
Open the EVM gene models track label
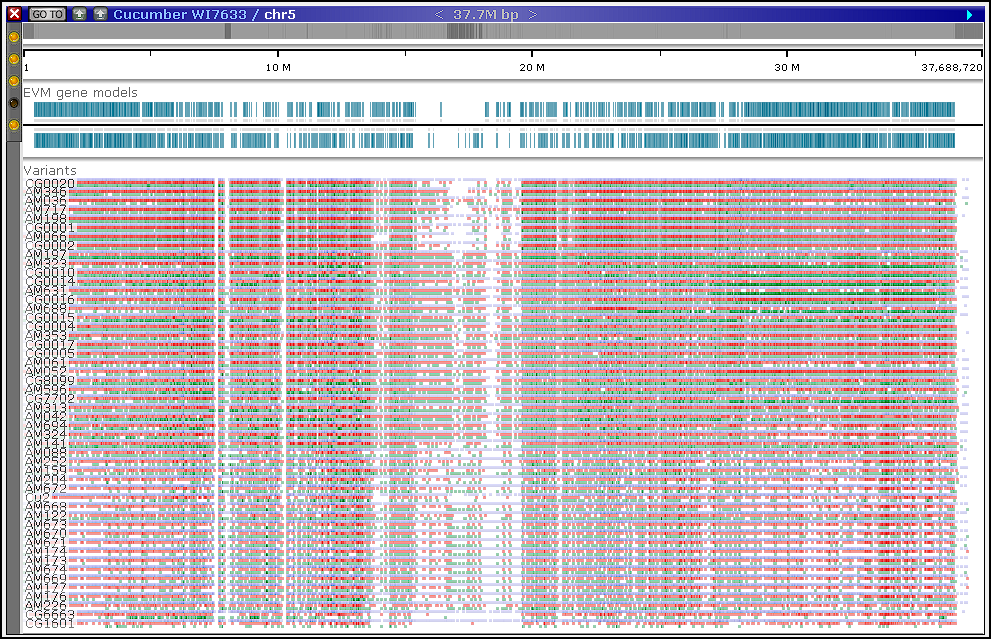click(80, 93)
